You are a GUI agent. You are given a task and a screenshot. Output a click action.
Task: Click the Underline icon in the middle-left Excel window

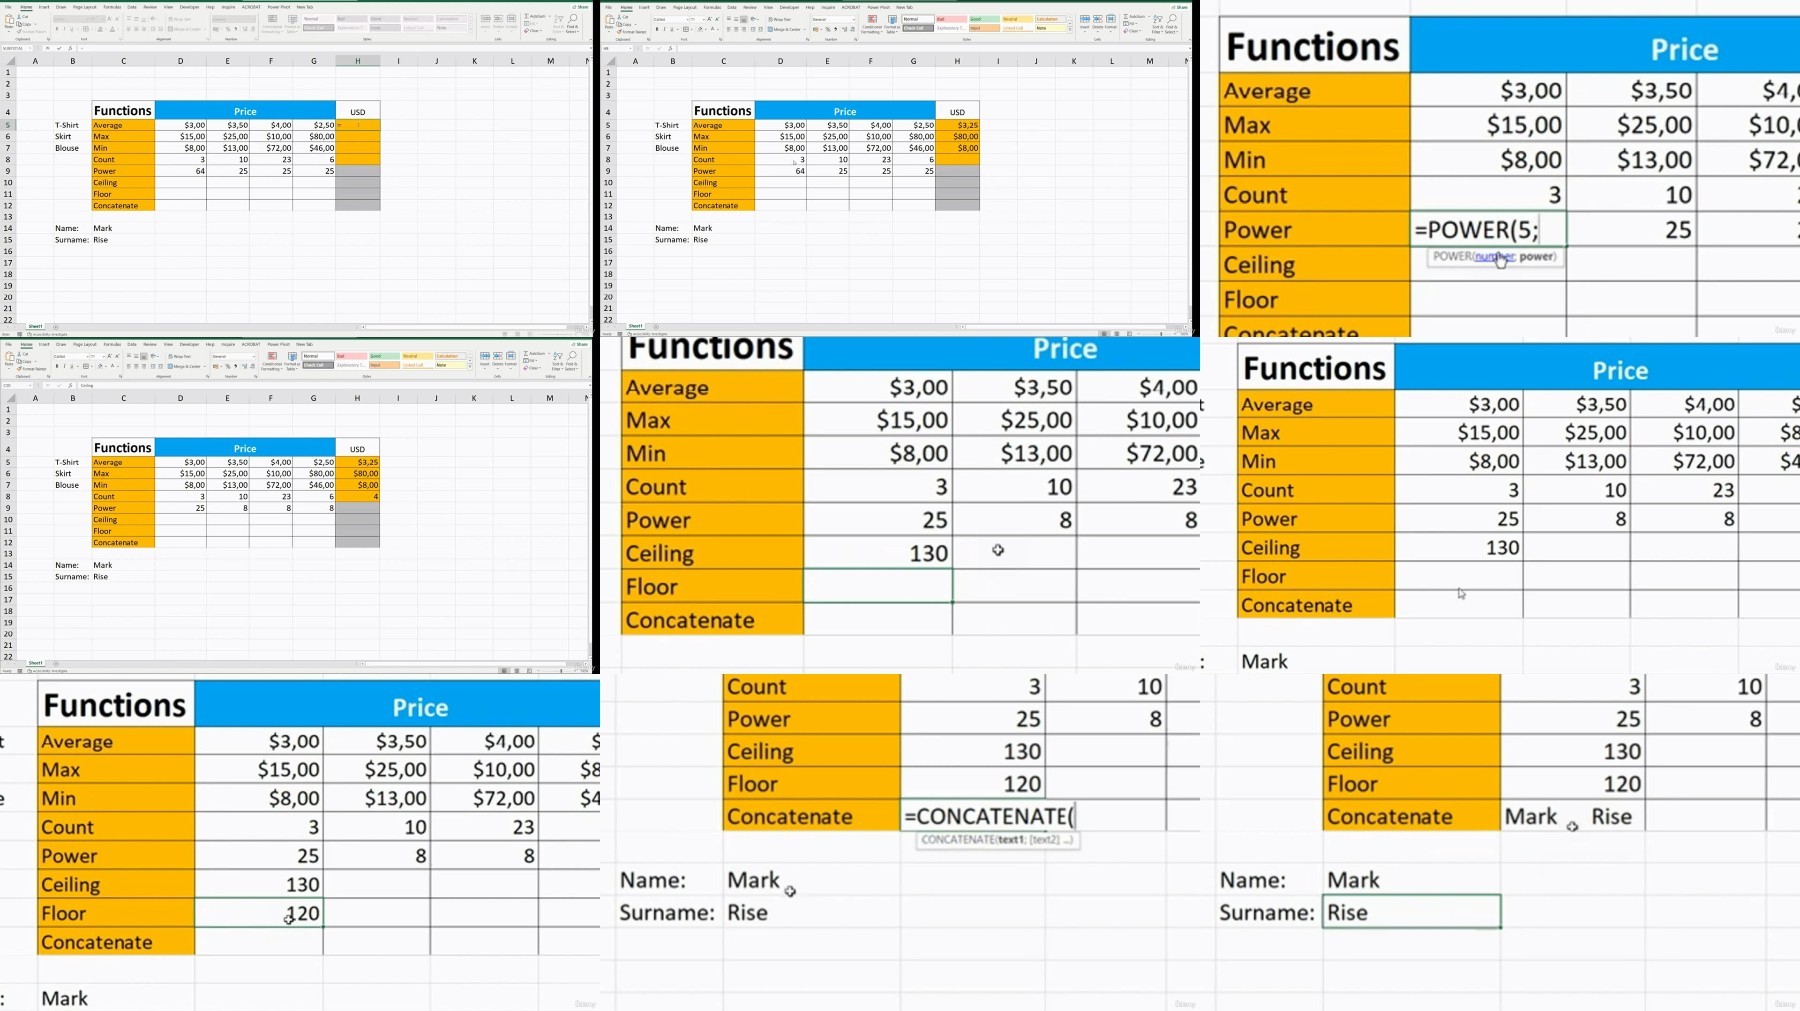pyautogui.click(x=72, y=366)
